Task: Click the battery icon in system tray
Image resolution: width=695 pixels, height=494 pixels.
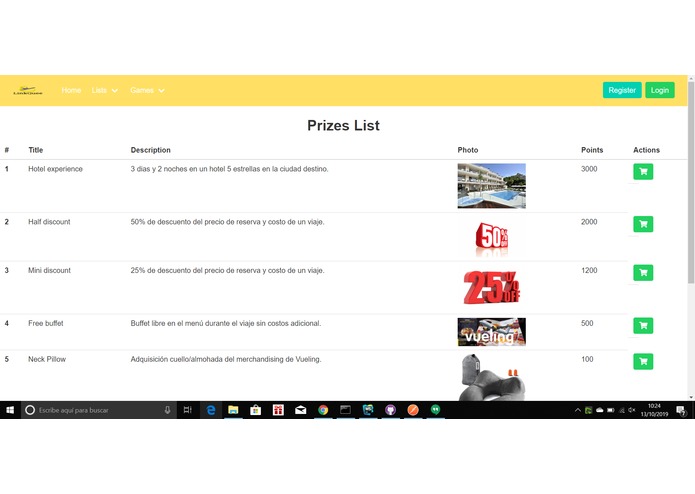Action: 610,410
